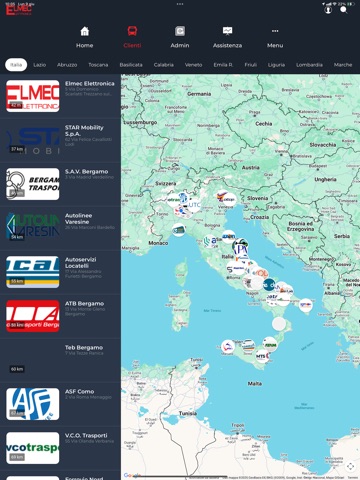Open the Teb Bergamo client entry
This screenshot has width=360, height=480.
pyautogui.click(x=60, y=360)
